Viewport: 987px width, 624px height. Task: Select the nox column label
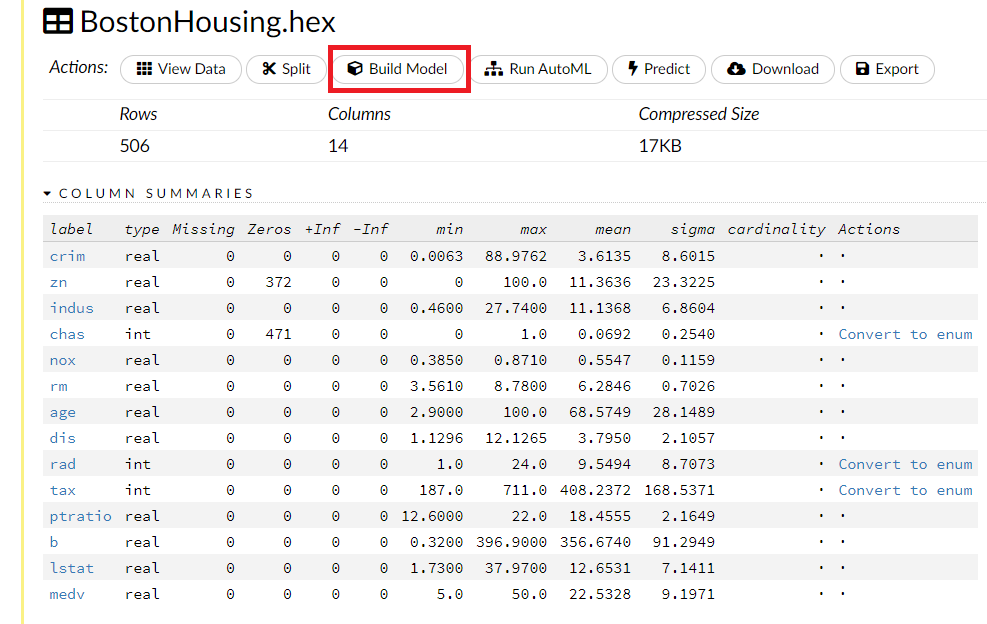coord(62,360)
